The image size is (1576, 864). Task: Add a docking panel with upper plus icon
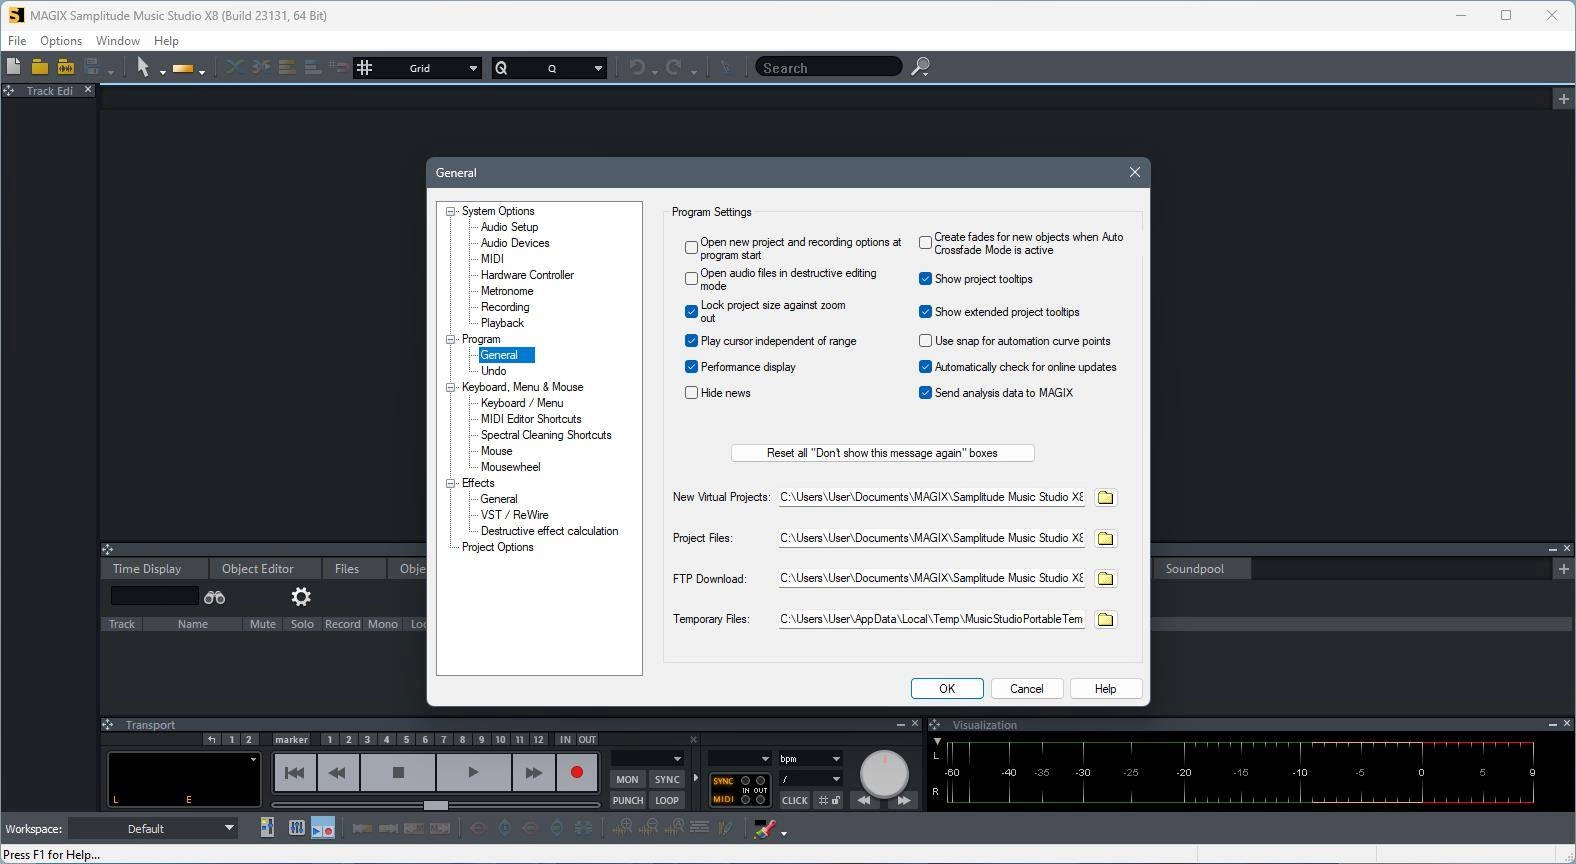(1563, 98)
